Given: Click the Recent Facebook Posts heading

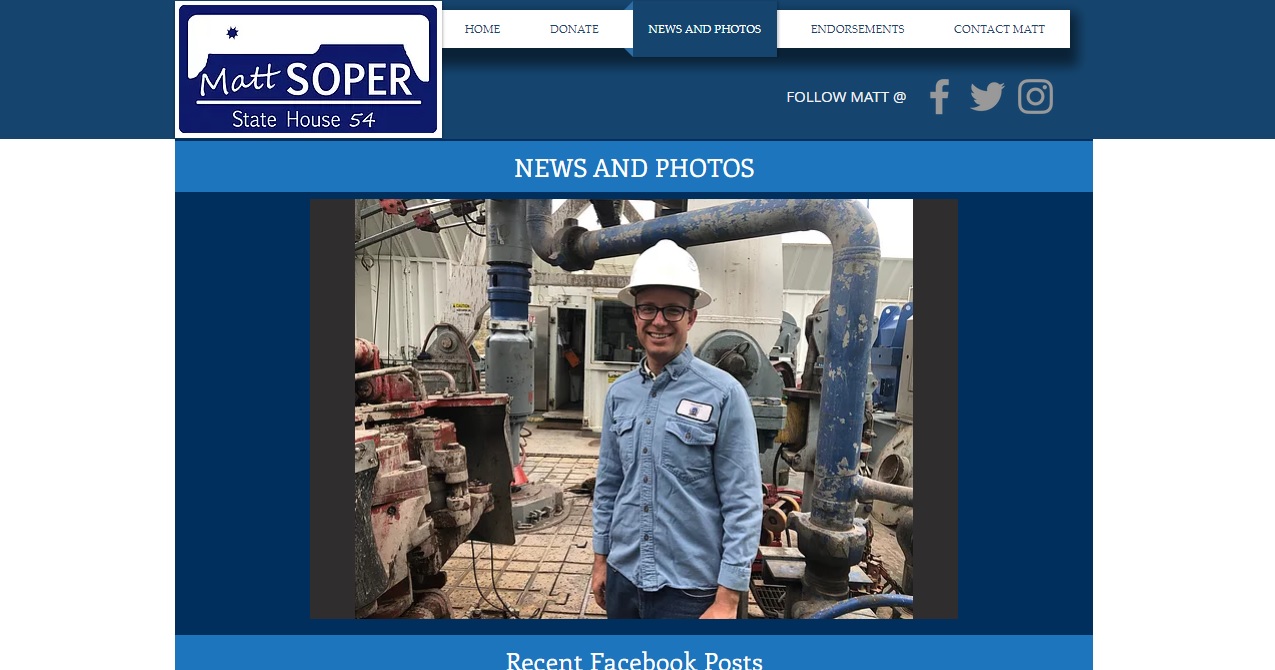Looking at the screenshot, I should [x=634, y=660].
